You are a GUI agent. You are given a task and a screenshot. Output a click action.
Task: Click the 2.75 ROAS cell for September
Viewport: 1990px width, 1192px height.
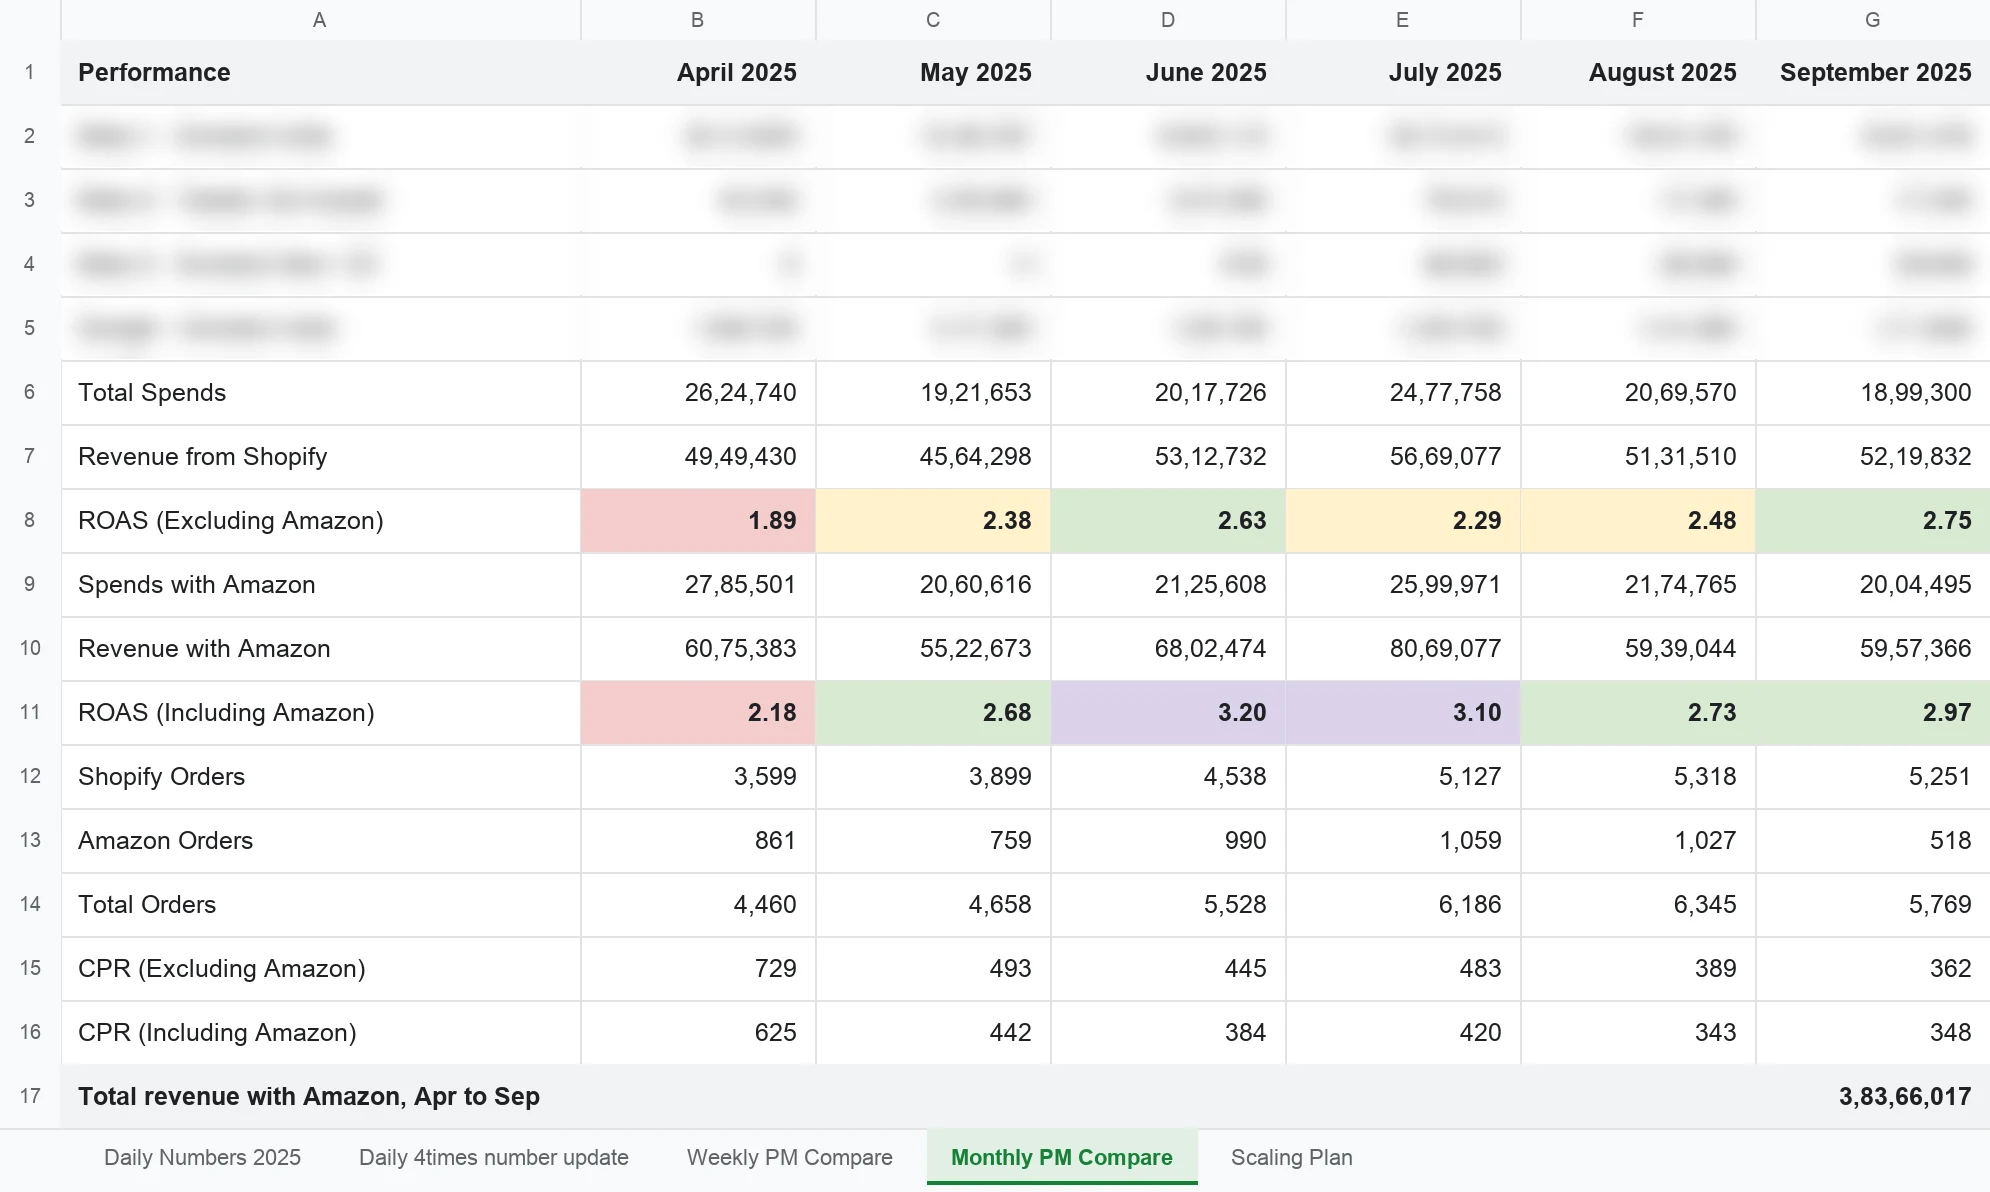coord(1873,520)
